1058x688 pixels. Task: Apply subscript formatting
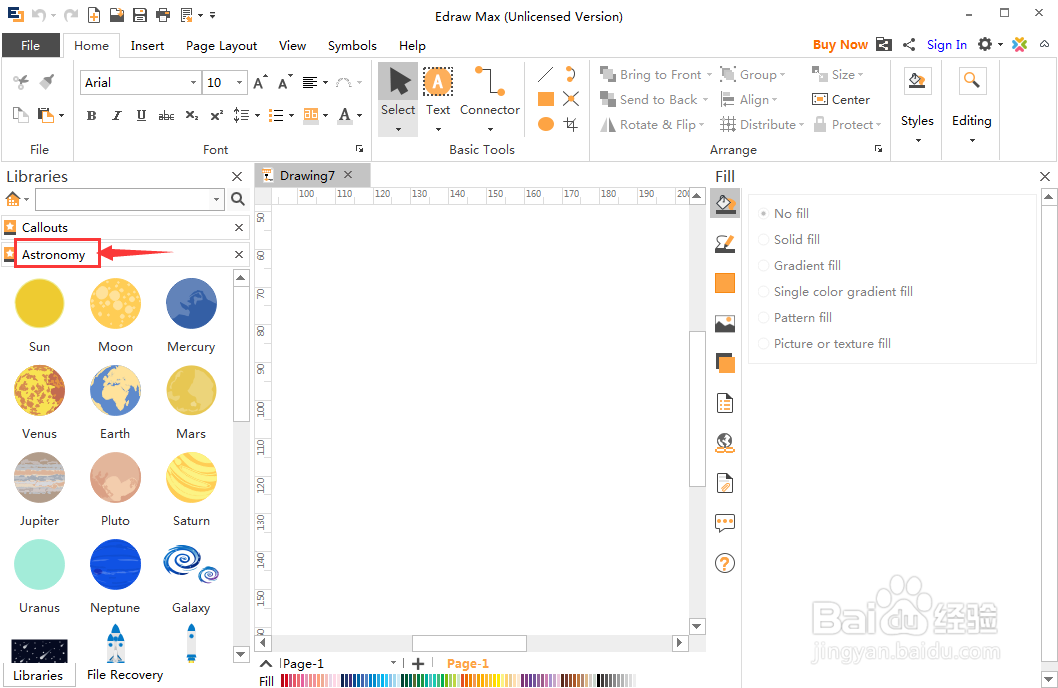pos(192,115)
